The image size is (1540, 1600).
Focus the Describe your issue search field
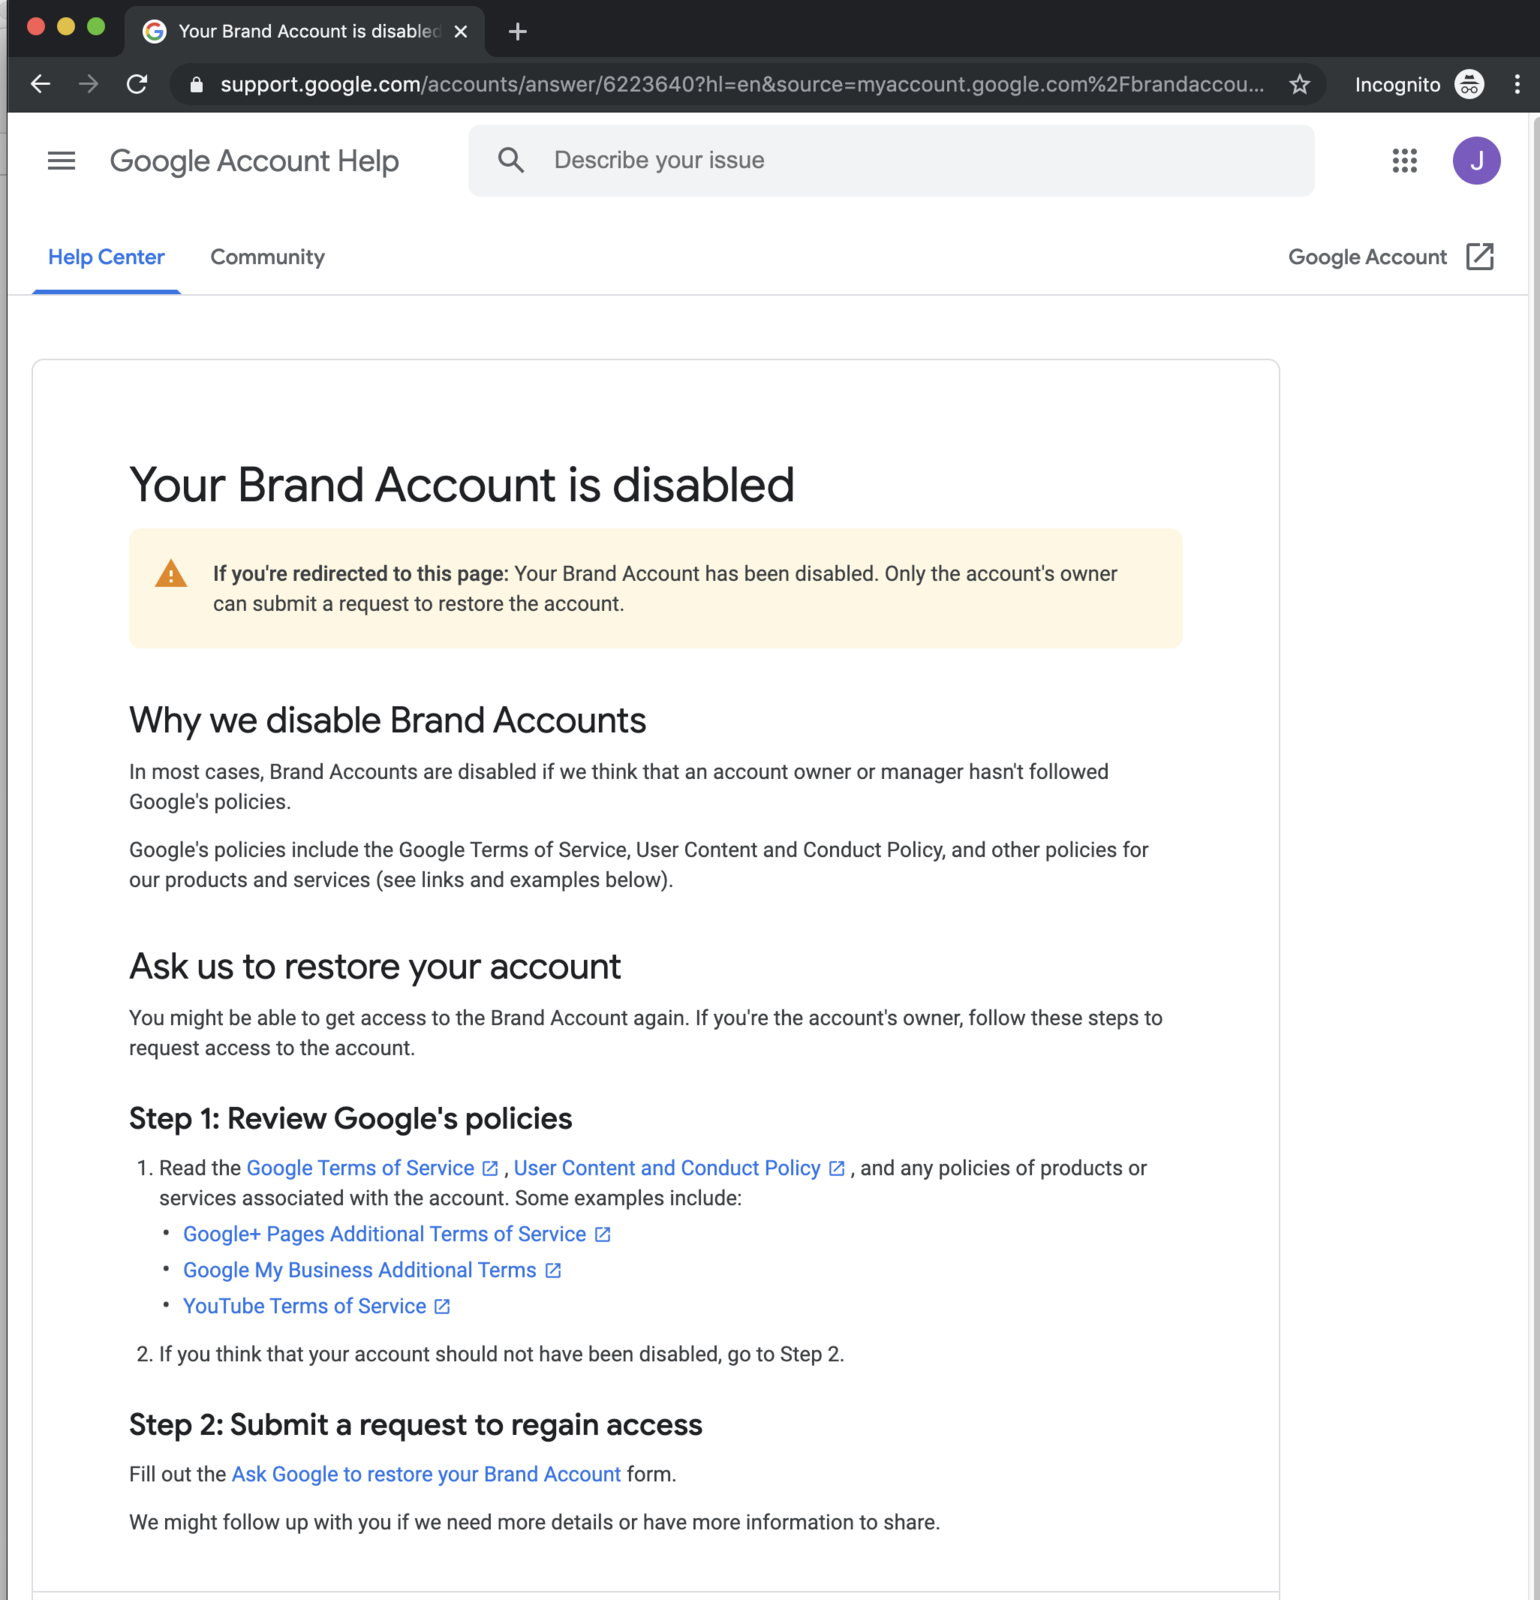[x=891, y=160]
